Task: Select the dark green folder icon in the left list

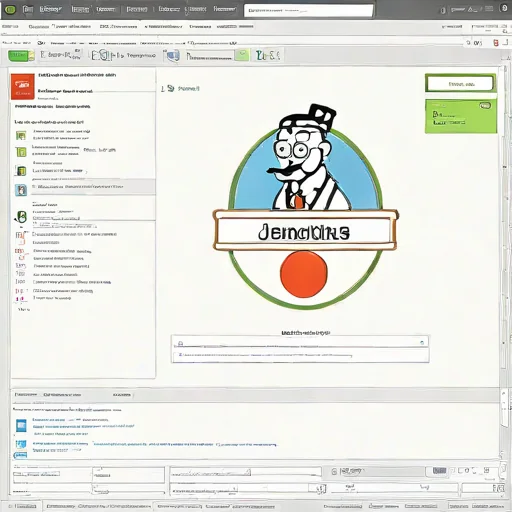Action: click(21, 171)
